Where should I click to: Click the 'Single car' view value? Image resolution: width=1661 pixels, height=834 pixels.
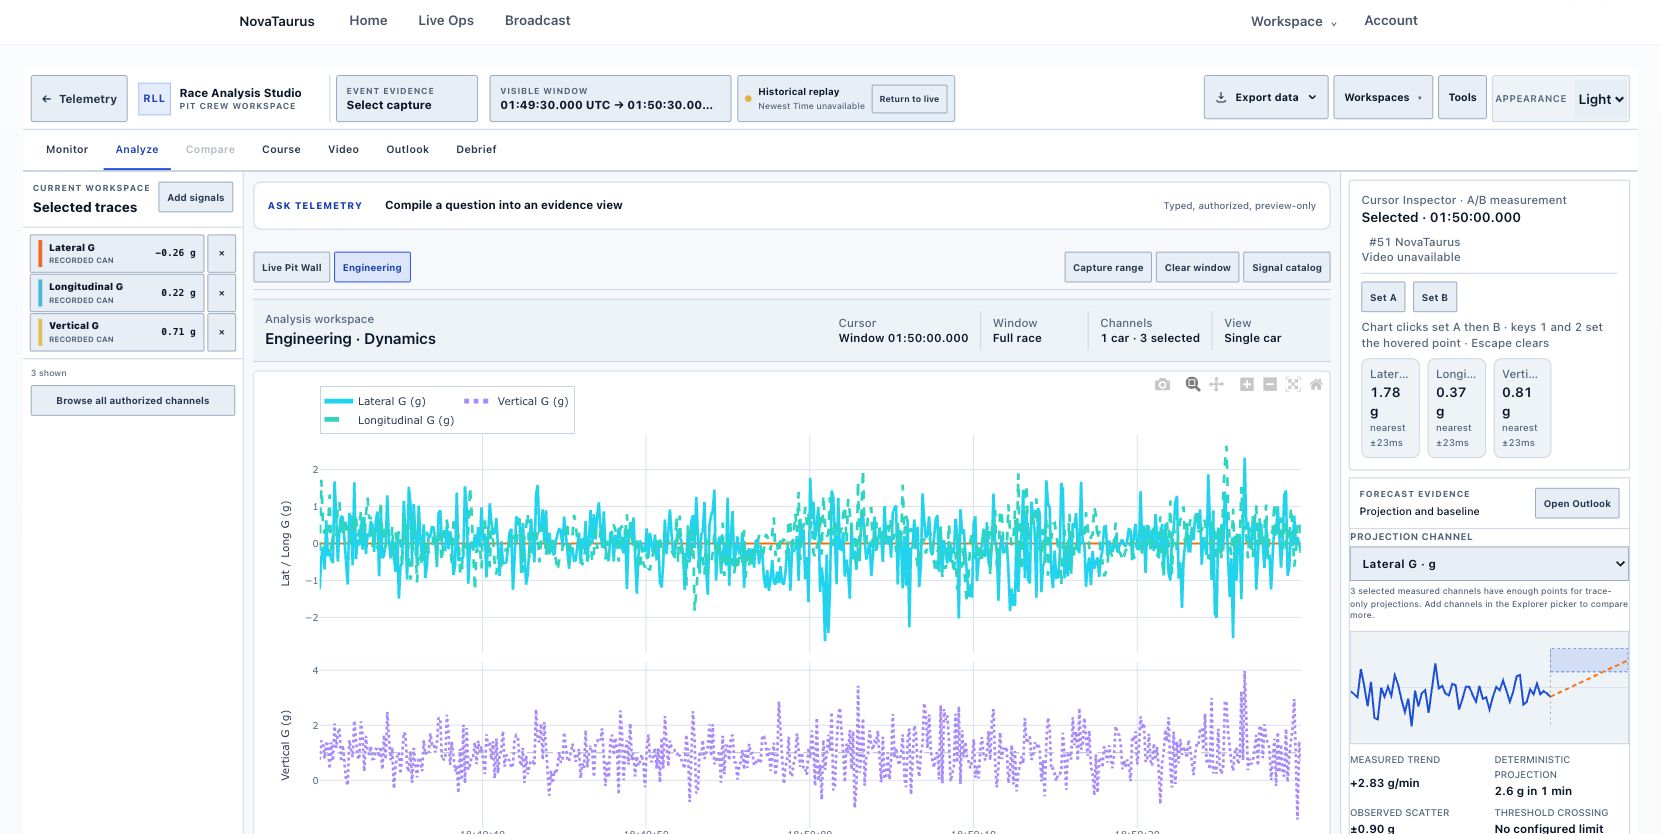1252,338
